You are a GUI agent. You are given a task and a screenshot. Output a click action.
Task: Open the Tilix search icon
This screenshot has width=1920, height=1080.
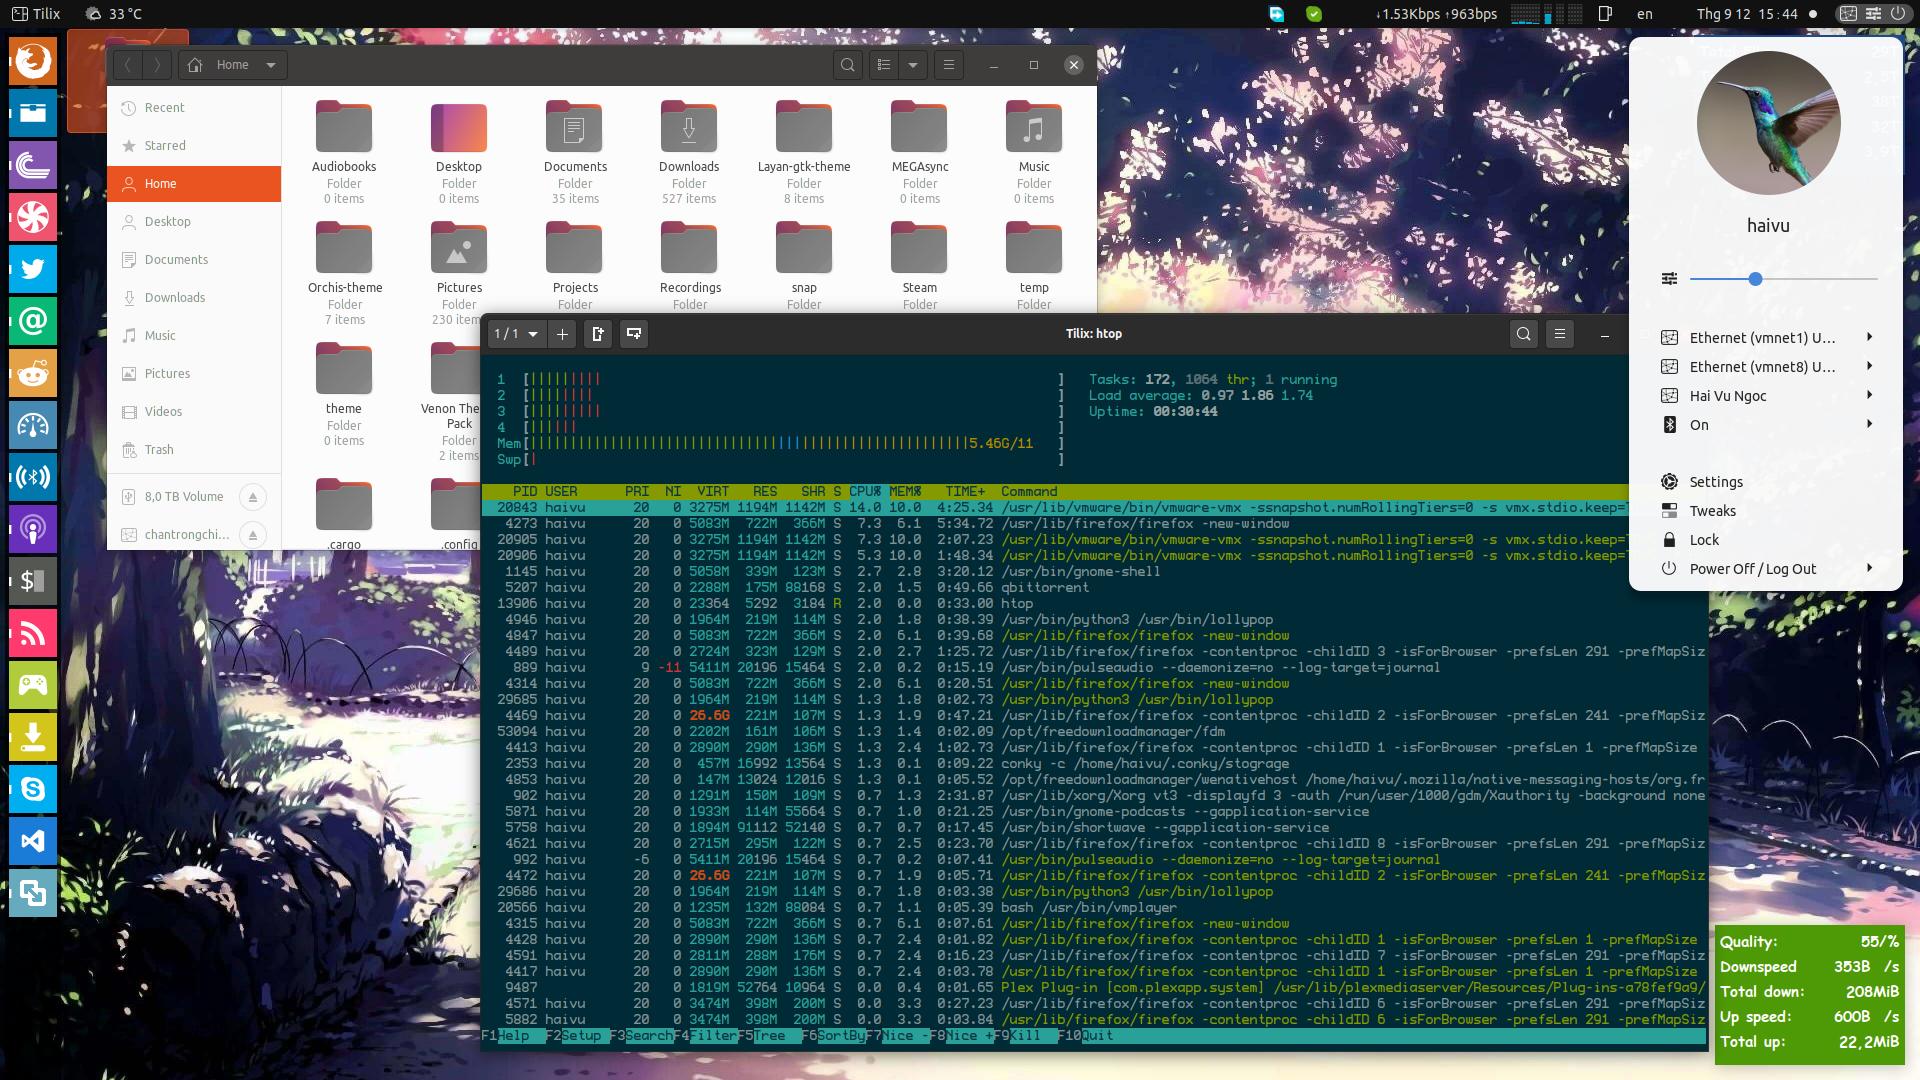click(1524, 334)
